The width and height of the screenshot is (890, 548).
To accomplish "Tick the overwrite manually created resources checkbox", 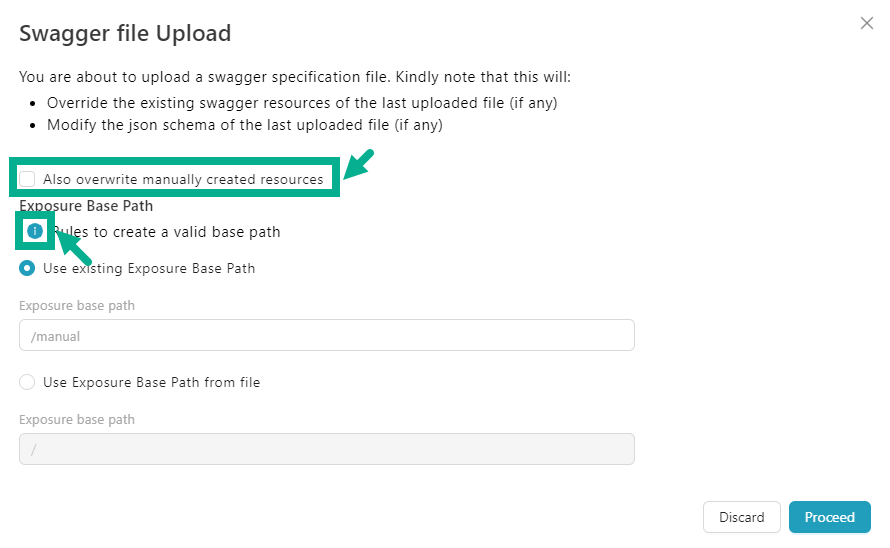I will 28,179.
